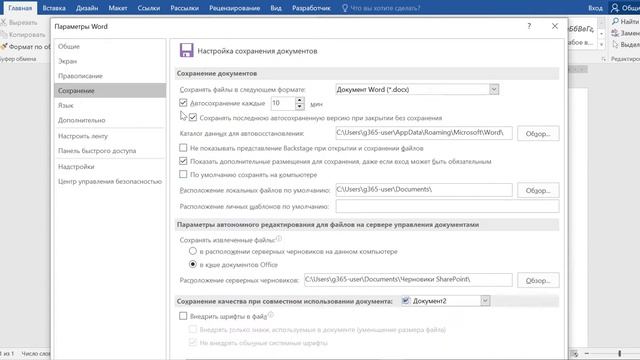Screen dimensions: 640x360
Task: Click the lightbulb Tell Me icon
Action: click(345, 8)
